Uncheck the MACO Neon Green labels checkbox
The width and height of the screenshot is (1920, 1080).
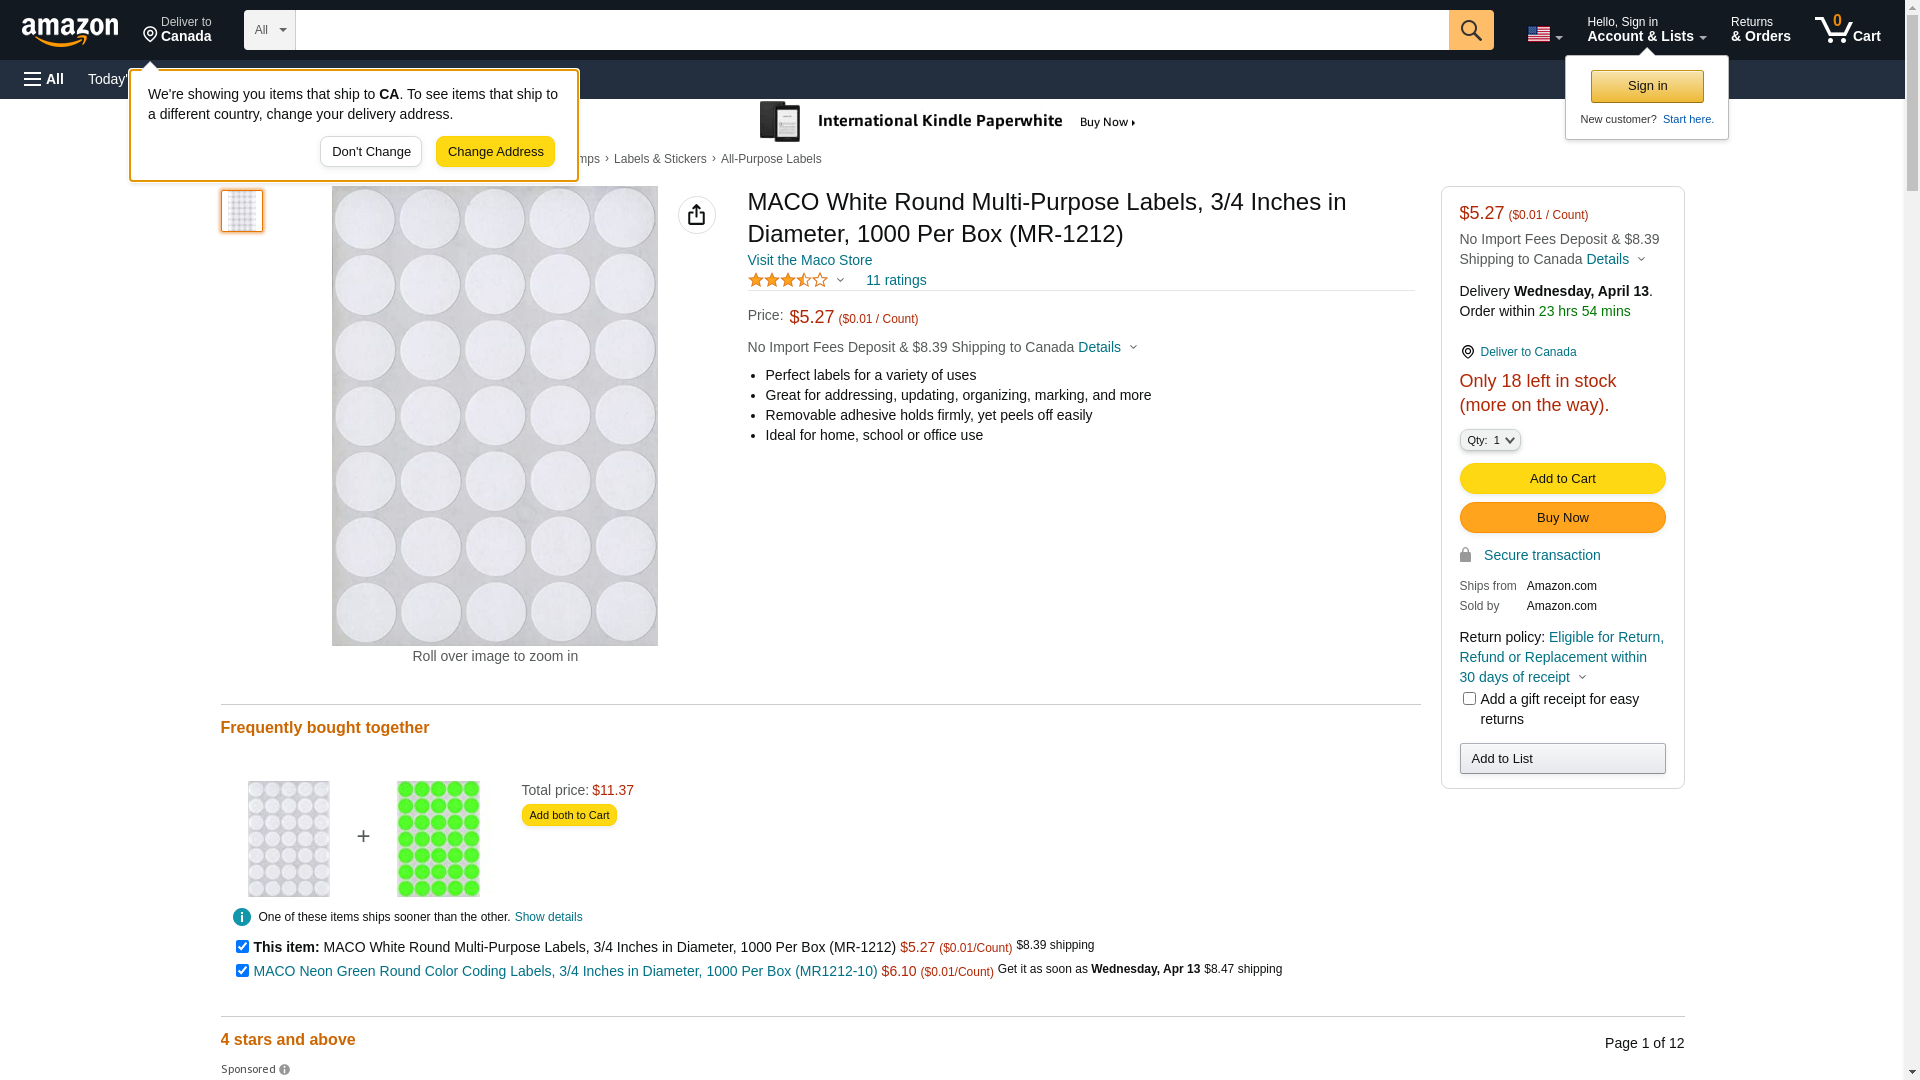pyautogui.click(x=242, y=970)
